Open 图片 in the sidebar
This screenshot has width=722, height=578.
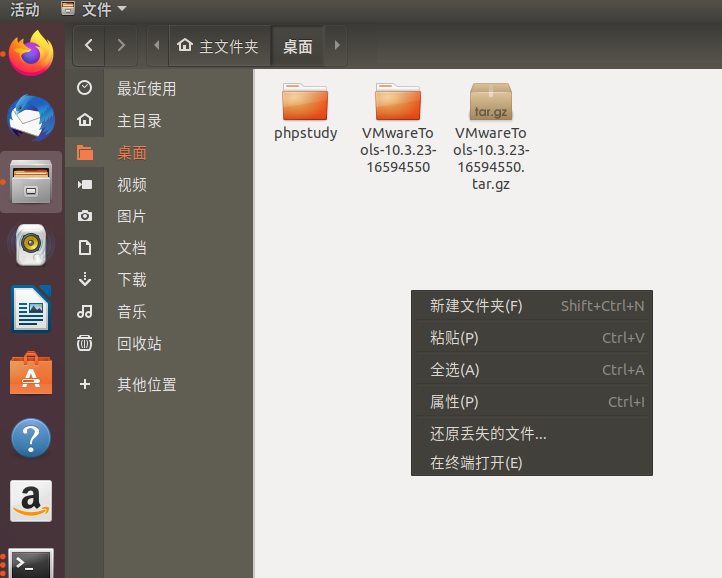(132, 216)
